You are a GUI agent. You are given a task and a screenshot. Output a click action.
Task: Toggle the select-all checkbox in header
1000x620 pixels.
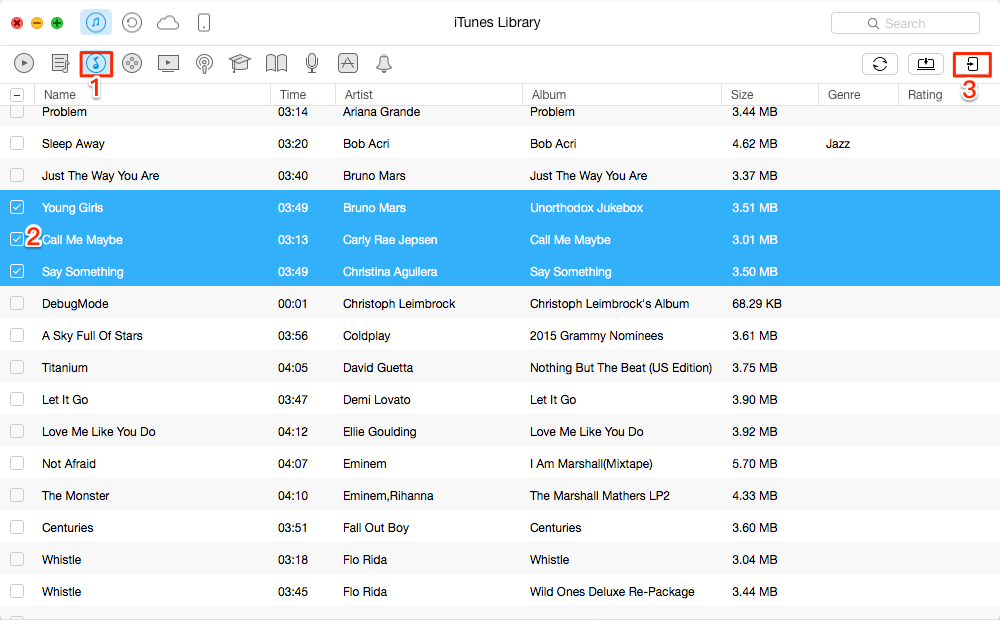pyautogui.click(x=17, y=95)
